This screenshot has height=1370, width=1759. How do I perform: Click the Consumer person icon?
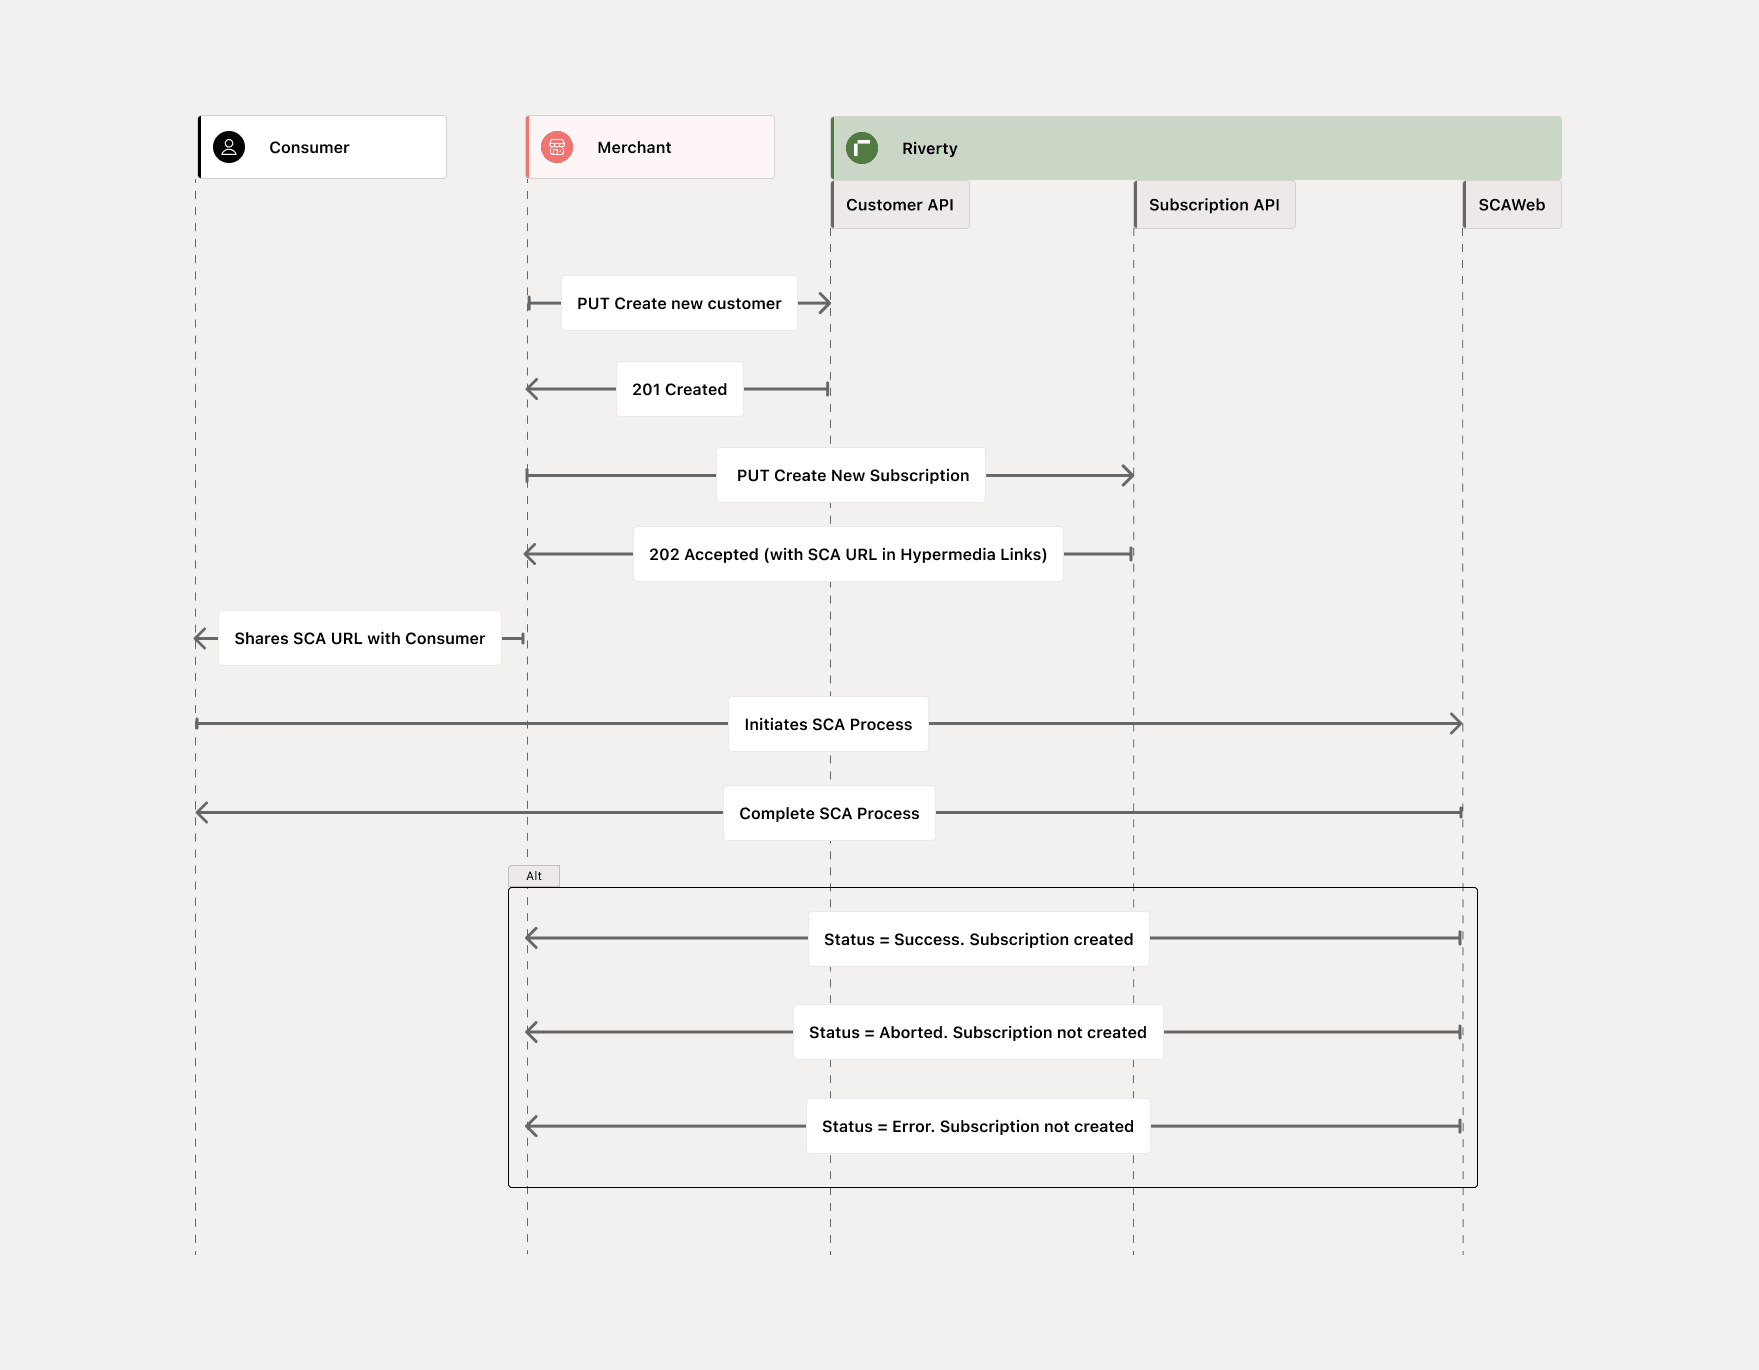point(229,147)
